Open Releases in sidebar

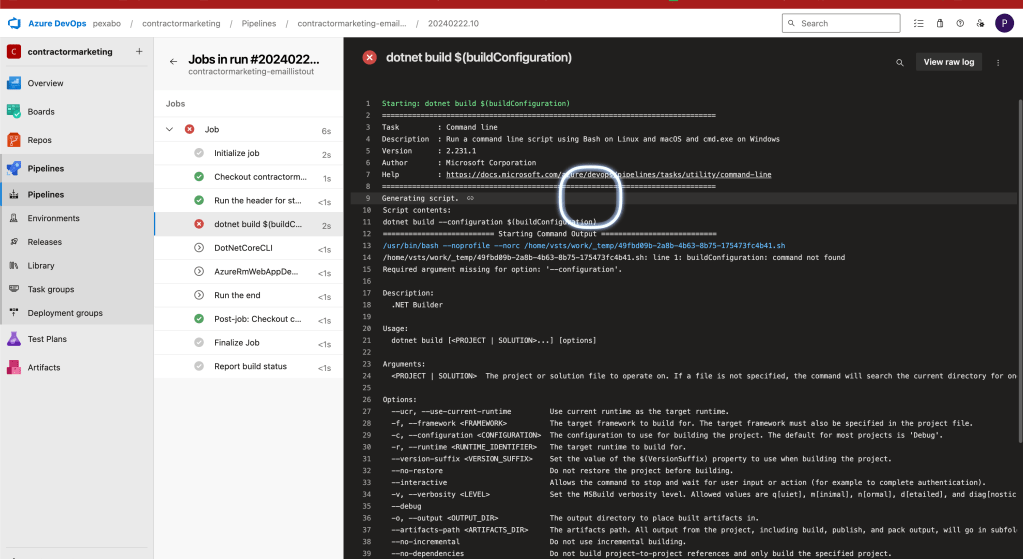pos(77,241)
